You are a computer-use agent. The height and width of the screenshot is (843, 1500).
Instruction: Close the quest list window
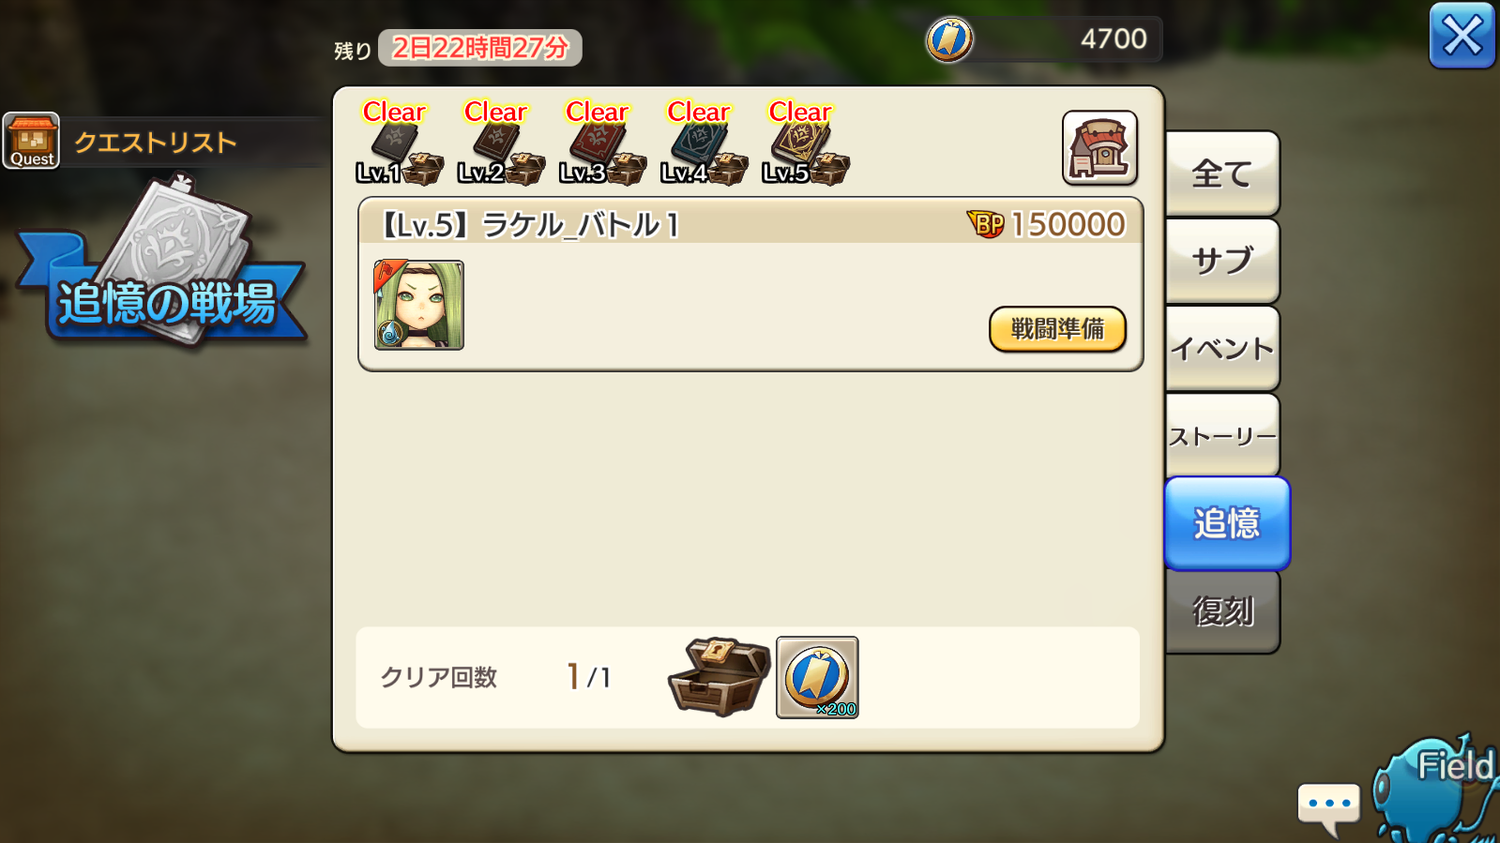coord(1462,36)
